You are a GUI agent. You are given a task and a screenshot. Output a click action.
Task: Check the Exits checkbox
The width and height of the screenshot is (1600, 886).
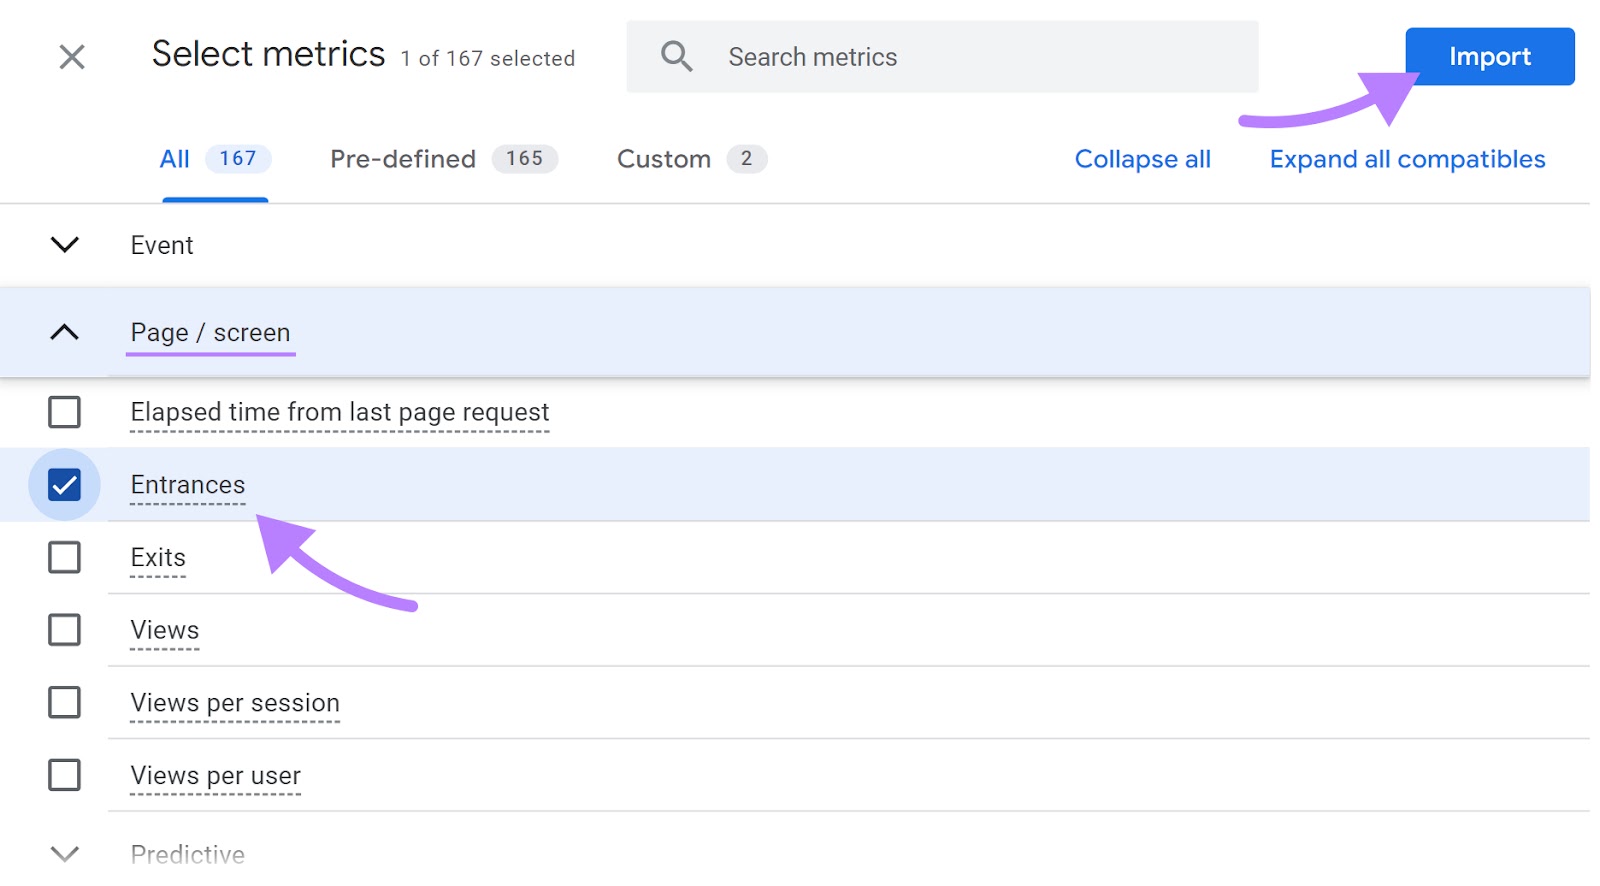click(x=65, y=557)
